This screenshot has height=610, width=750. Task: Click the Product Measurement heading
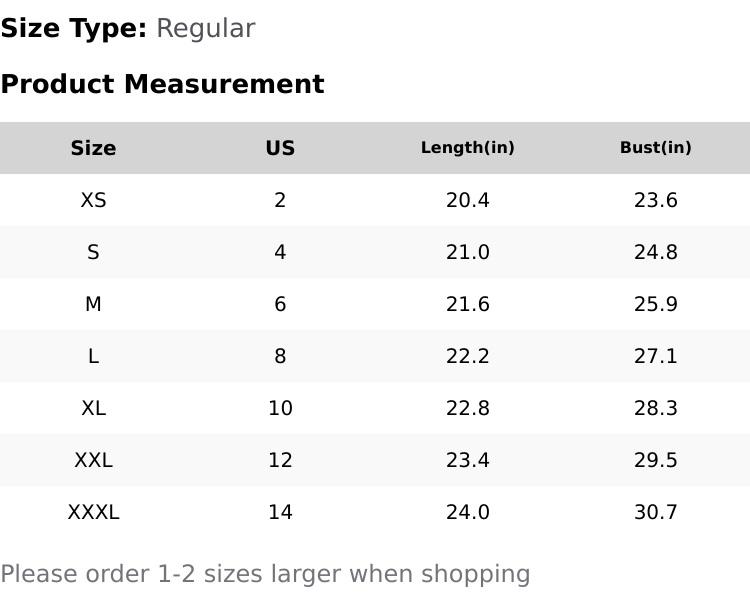[162, 84]
